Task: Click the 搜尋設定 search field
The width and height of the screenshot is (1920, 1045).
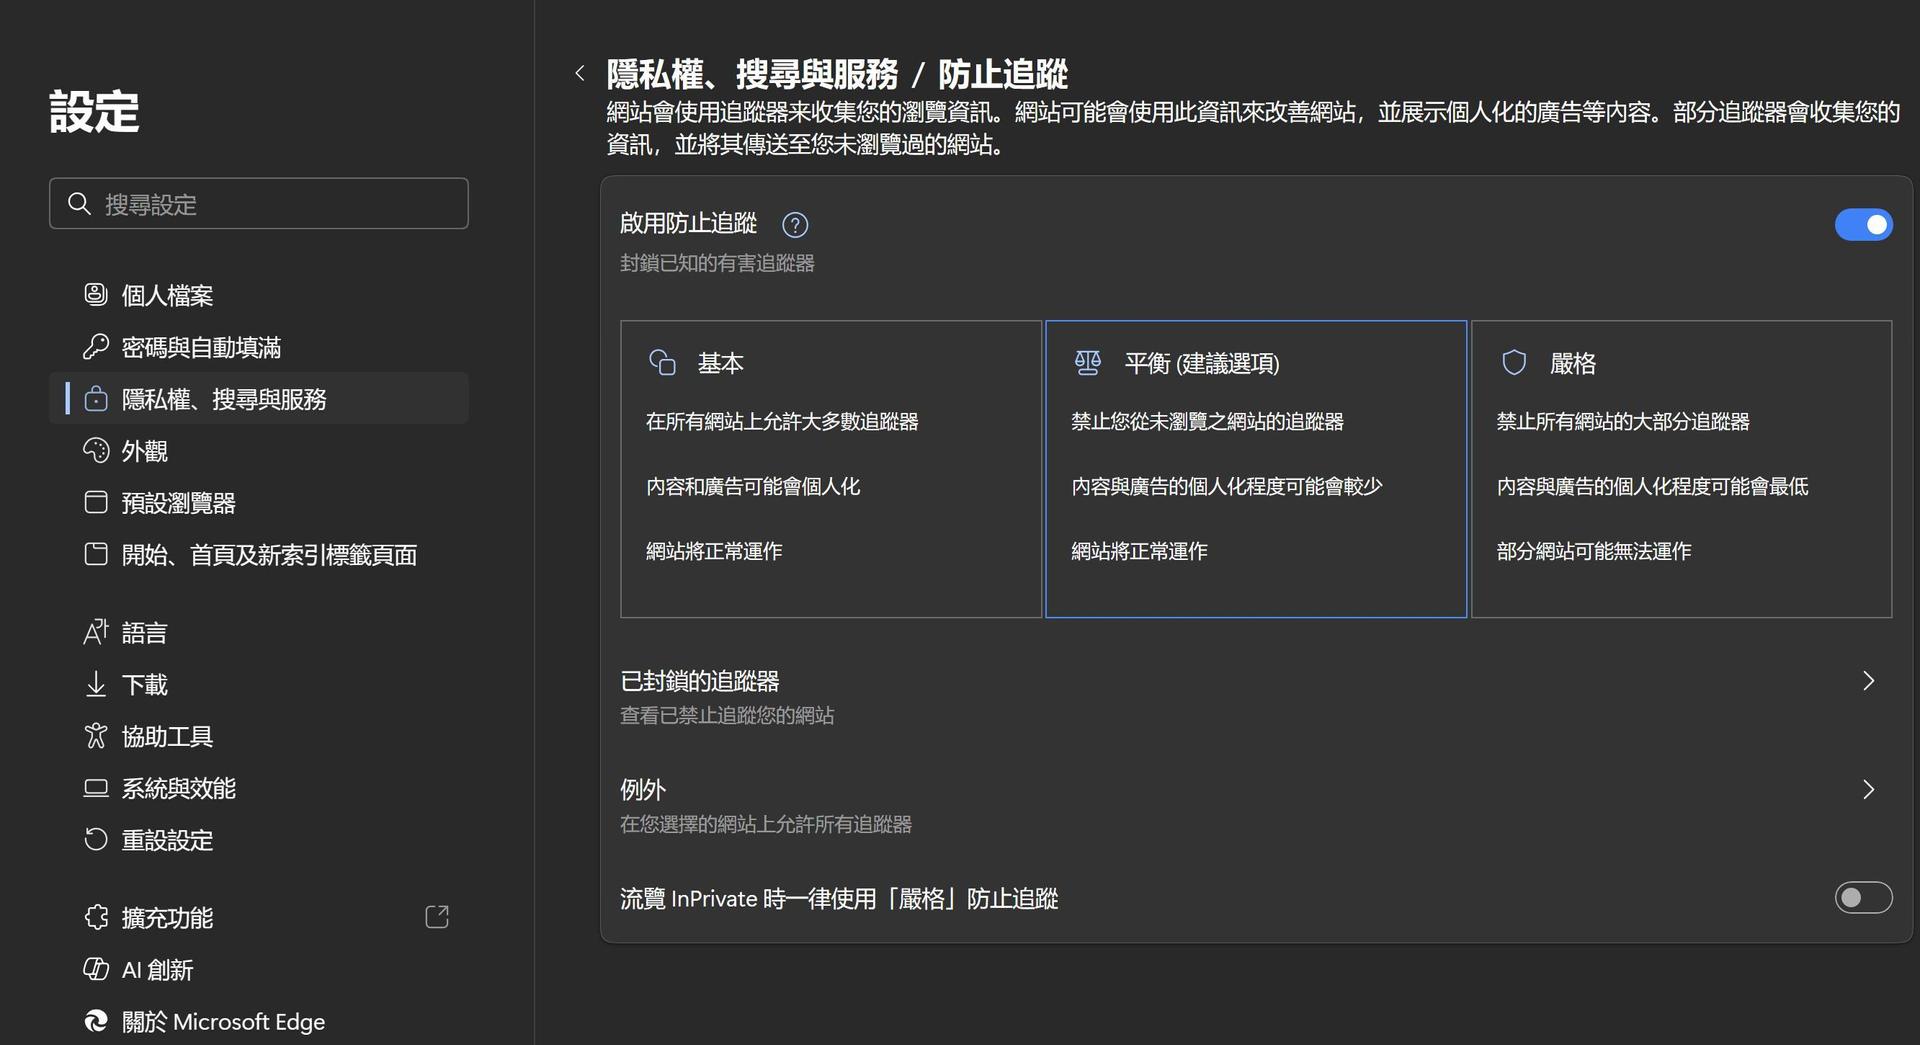Action: coord(259,204)
